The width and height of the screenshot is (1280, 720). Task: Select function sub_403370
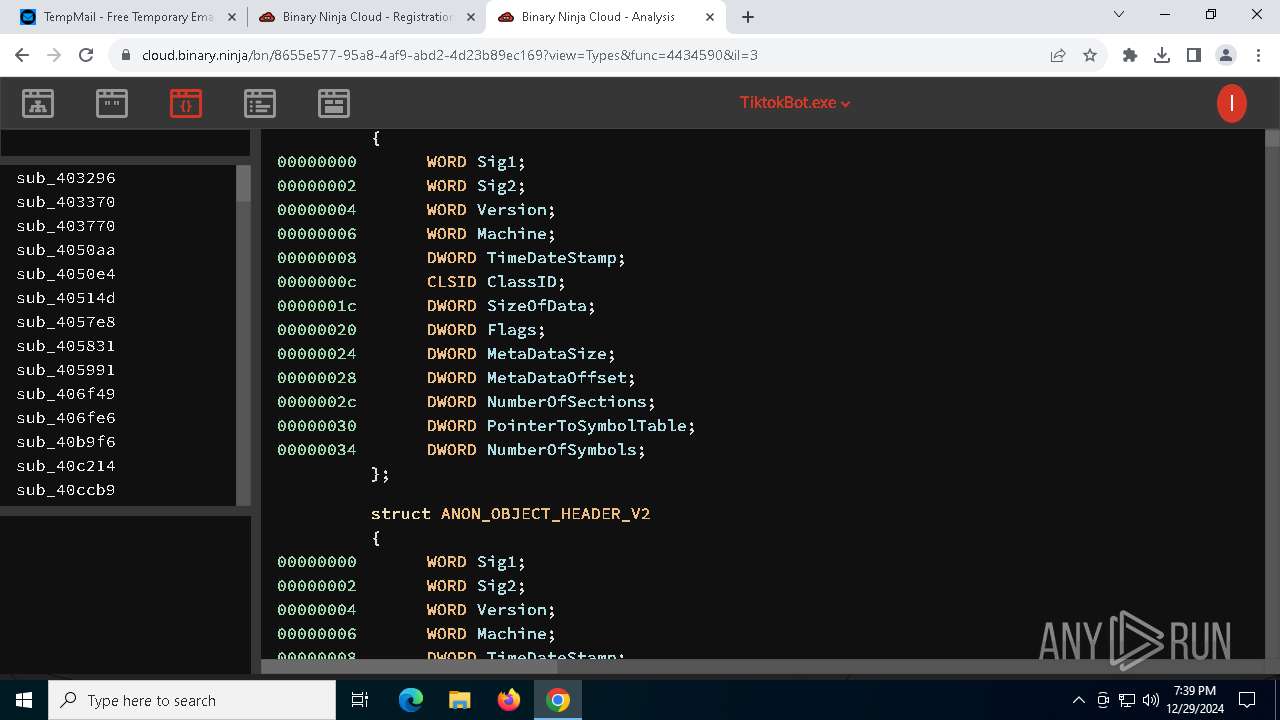point(66,202)
